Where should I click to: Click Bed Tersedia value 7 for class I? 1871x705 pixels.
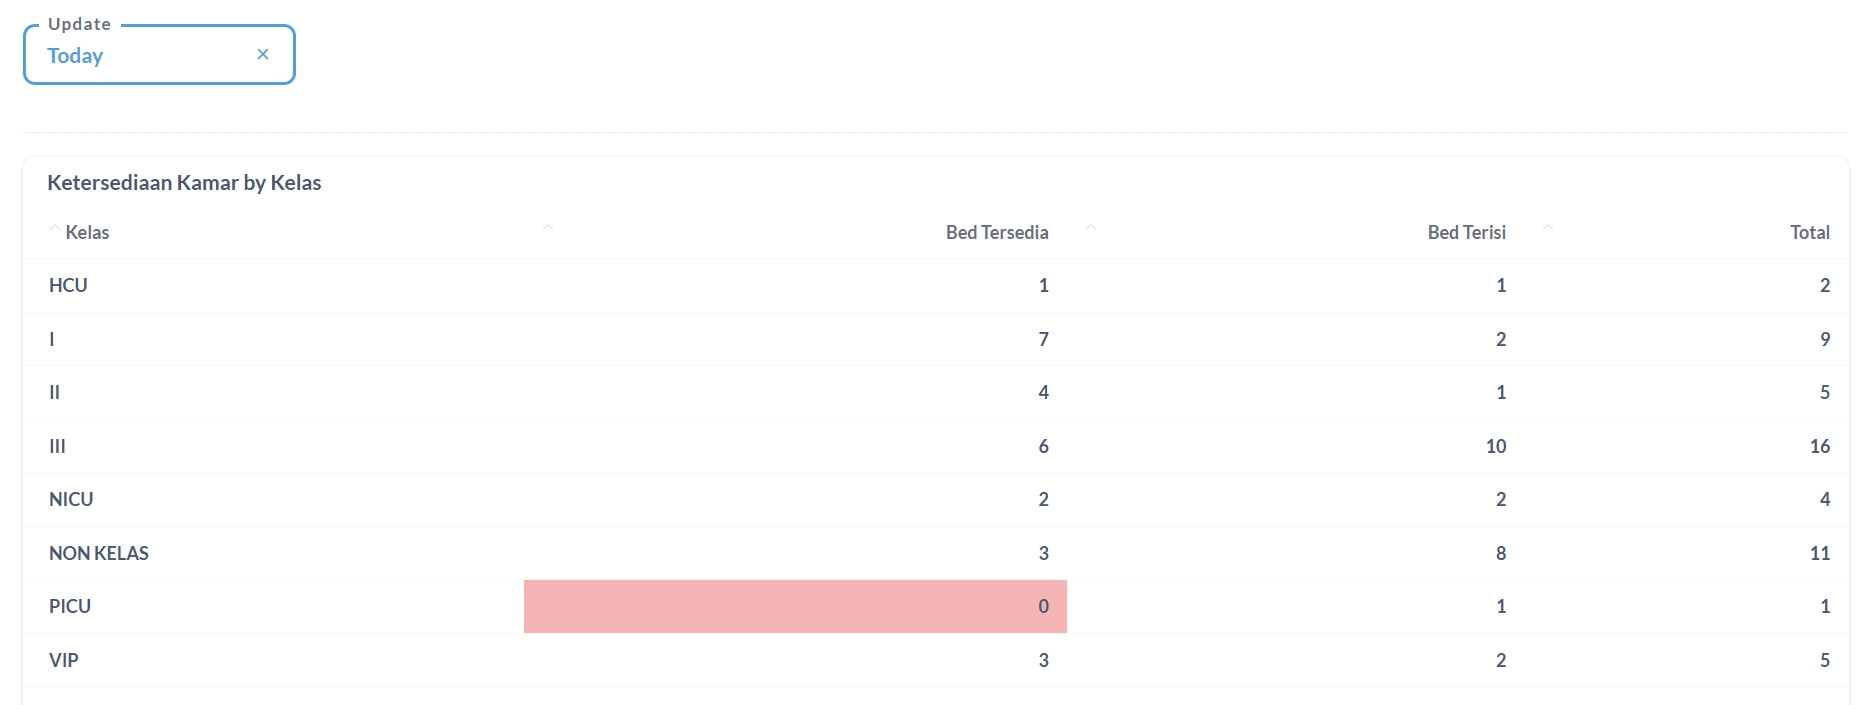pyautogui.click(x=1043, y=340)
